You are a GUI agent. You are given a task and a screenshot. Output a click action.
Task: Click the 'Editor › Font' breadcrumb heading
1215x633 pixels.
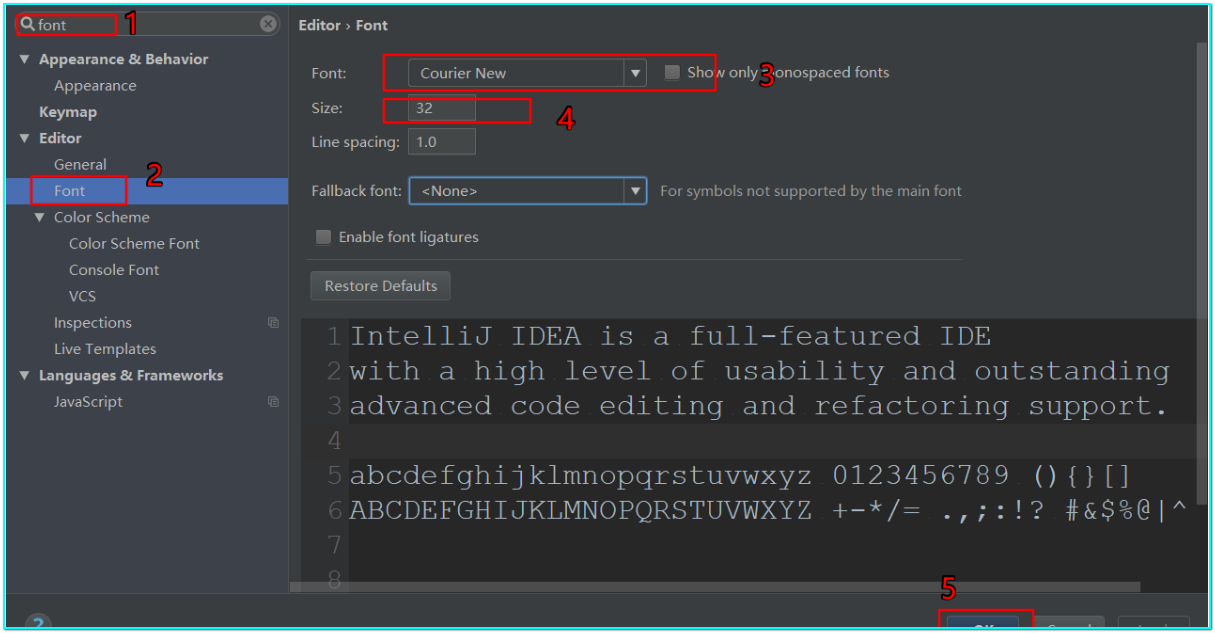(x=343, y=25)
